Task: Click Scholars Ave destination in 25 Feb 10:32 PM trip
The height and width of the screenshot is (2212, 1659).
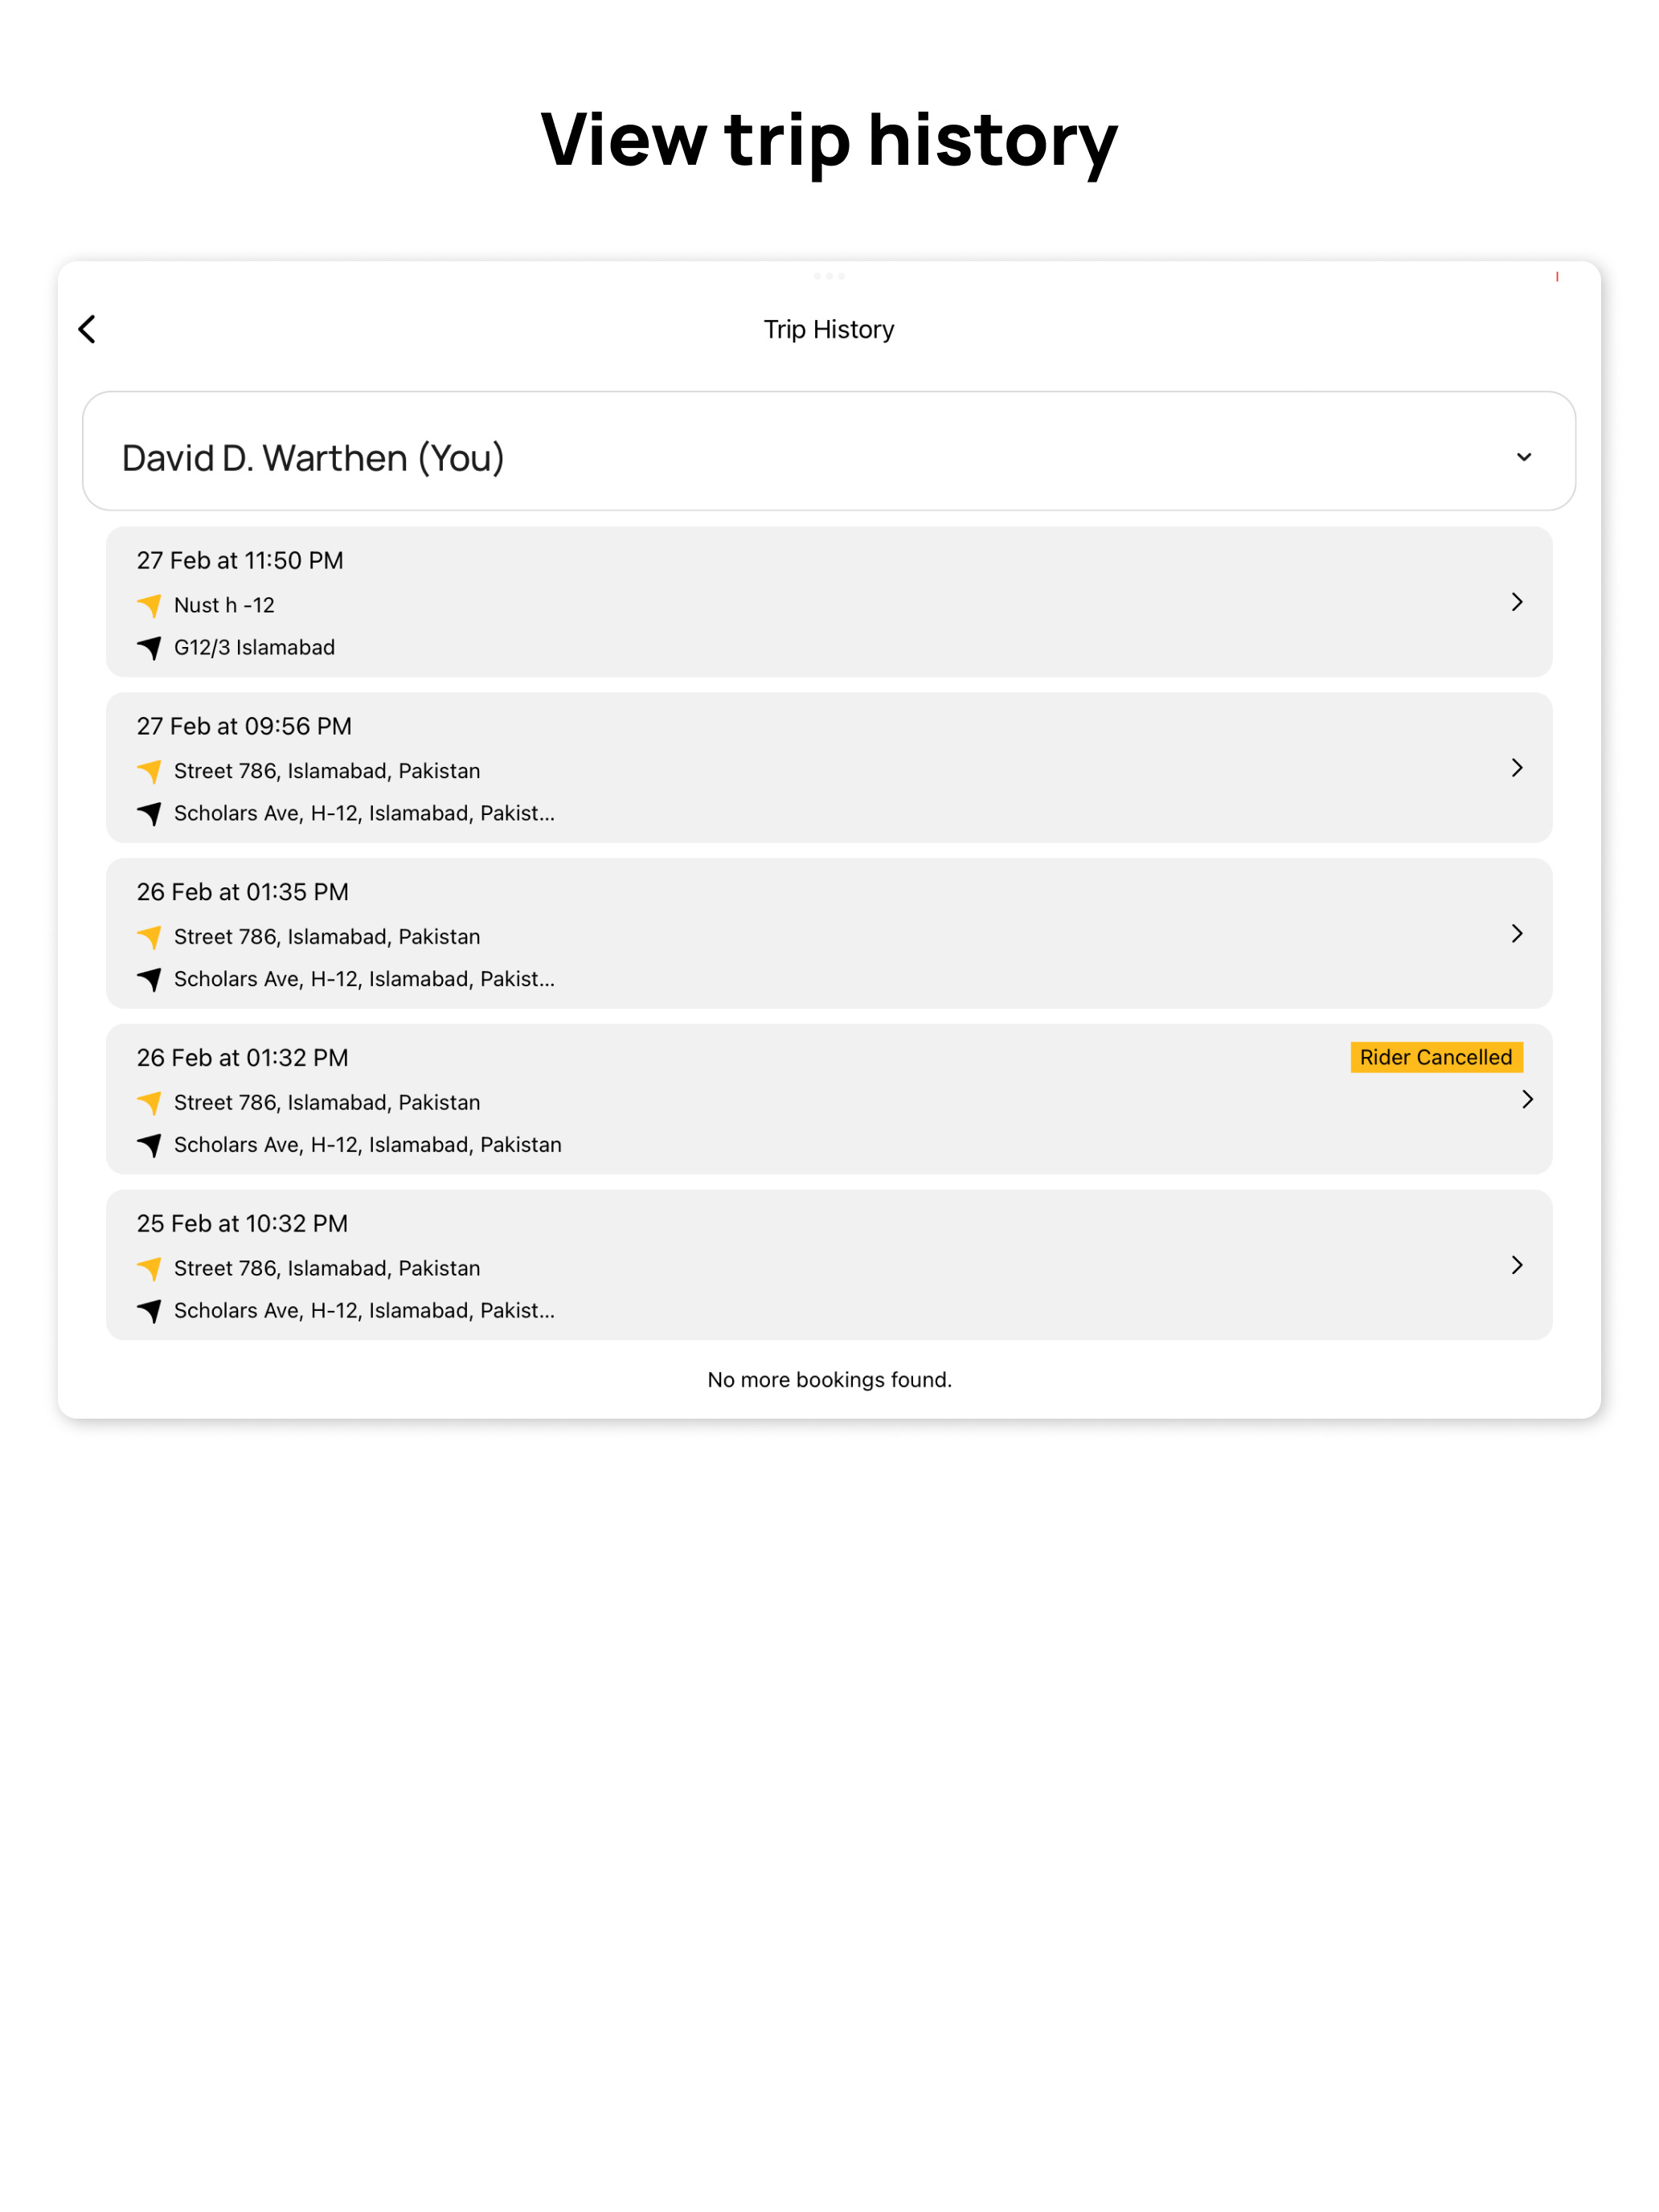Action: click(364, 1312)
